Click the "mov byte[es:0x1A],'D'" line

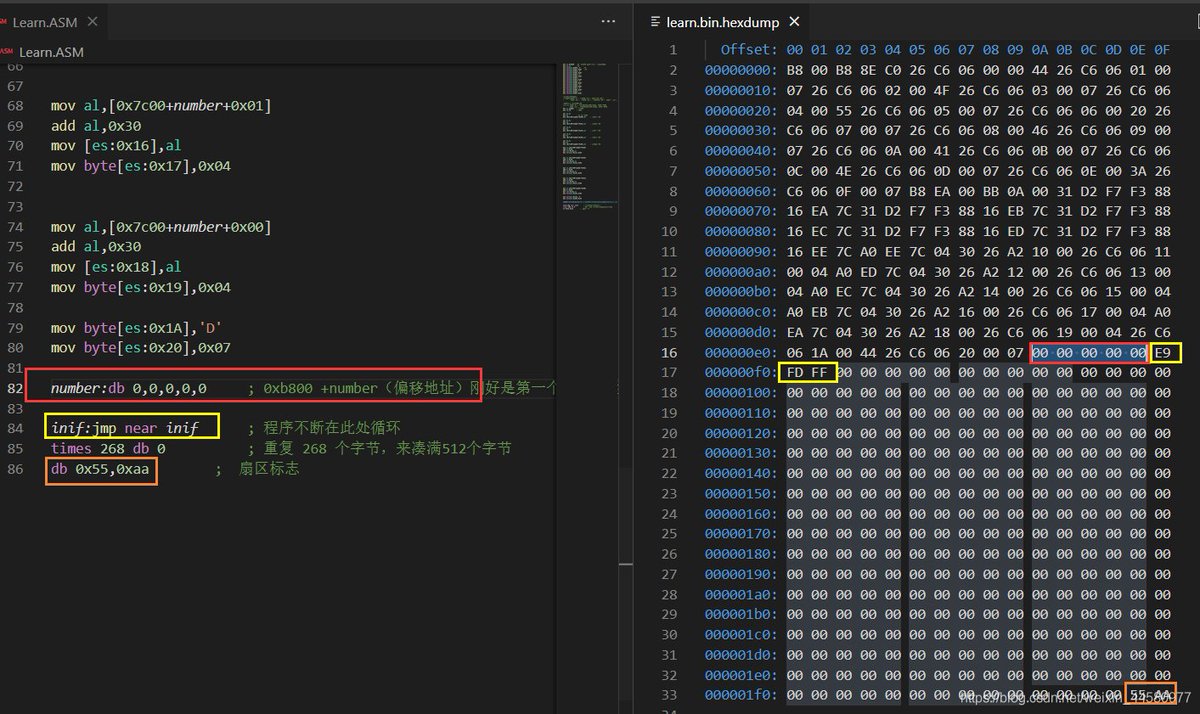[137, 327]
